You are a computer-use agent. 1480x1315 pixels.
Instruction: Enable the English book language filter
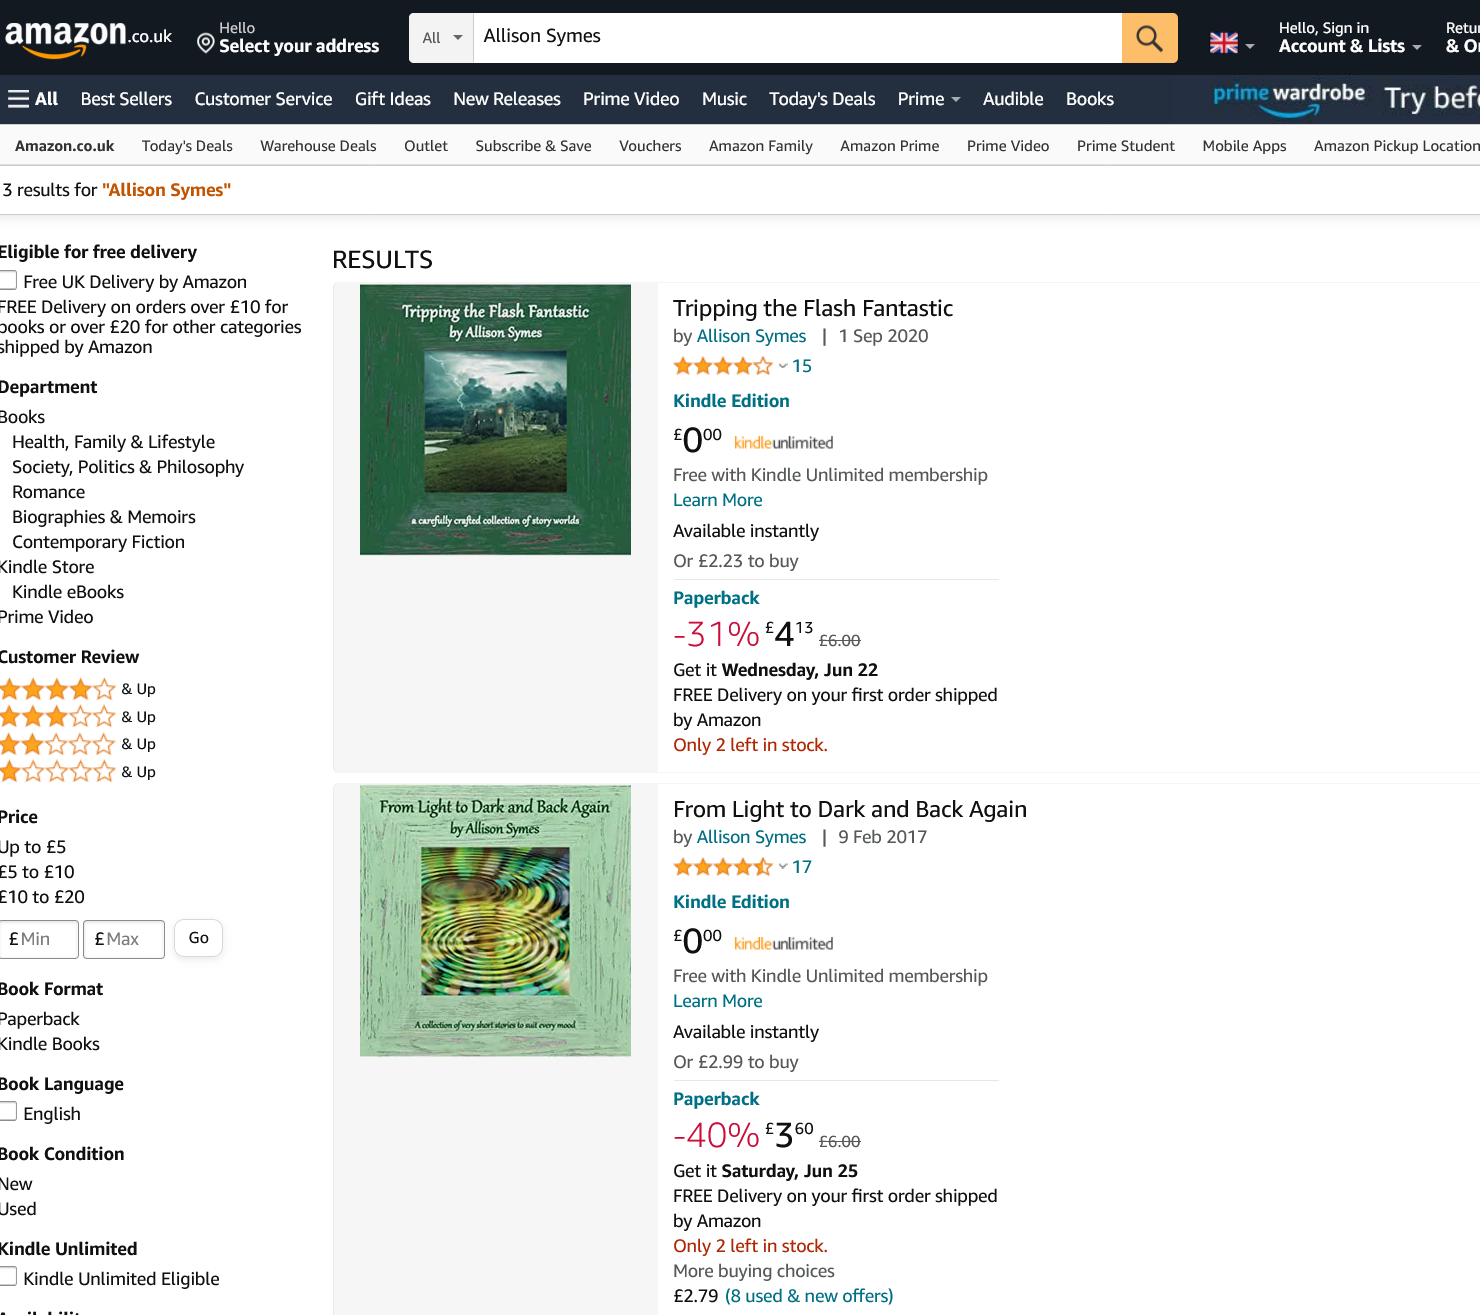click(8, 1110)
